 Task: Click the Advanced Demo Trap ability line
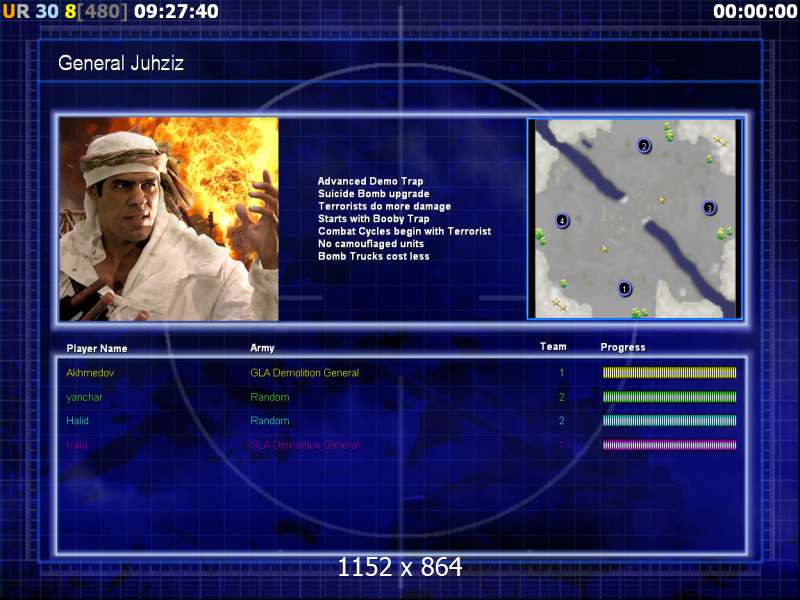pos(370,181)
